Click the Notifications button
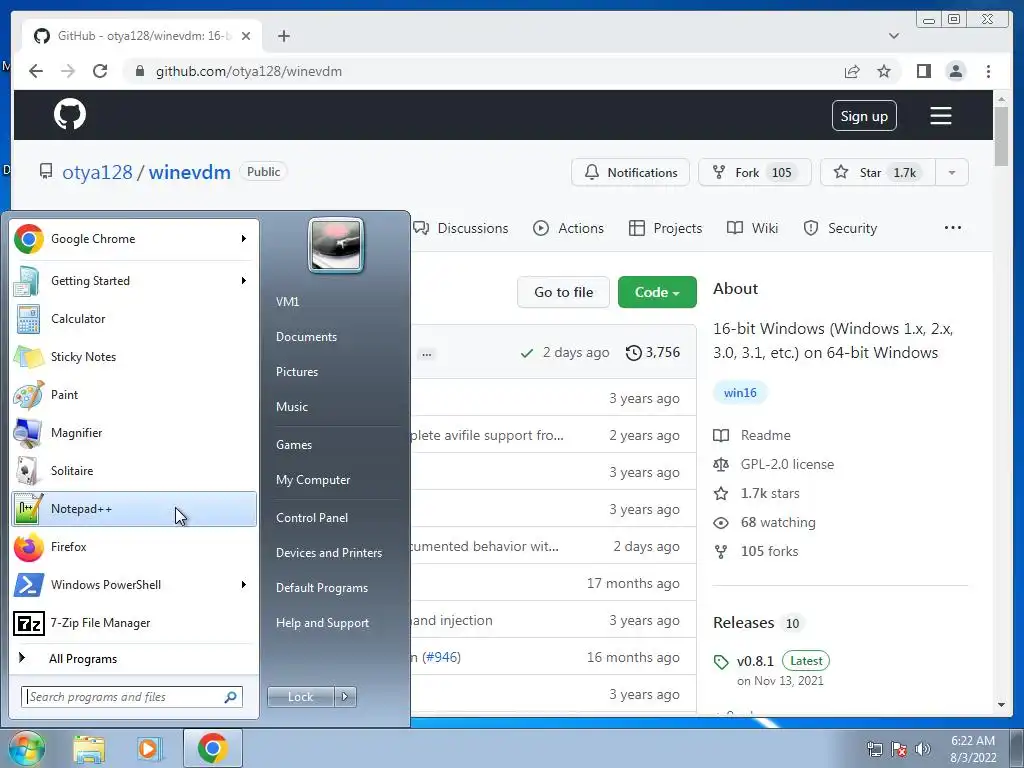This screenshot has height=768, width=1024. [630, 172]
